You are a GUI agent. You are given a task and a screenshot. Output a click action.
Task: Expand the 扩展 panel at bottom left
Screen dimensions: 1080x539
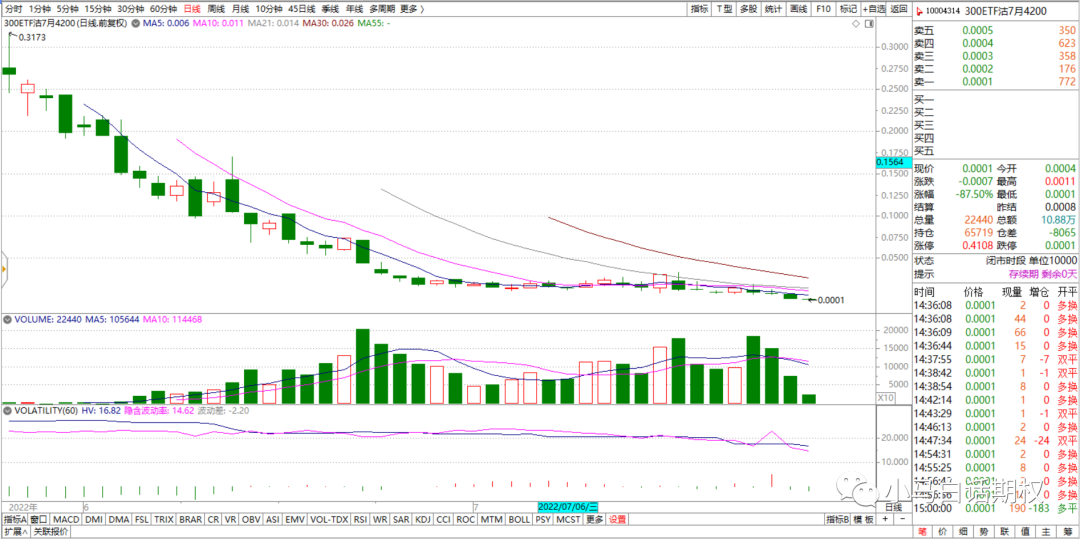click(x=14, y=532)
